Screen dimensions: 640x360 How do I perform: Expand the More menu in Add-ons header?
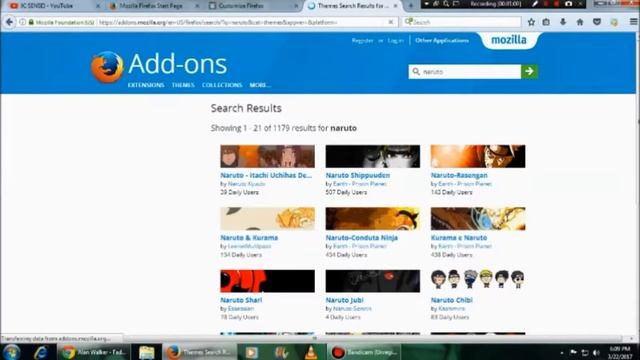[260, 85]
